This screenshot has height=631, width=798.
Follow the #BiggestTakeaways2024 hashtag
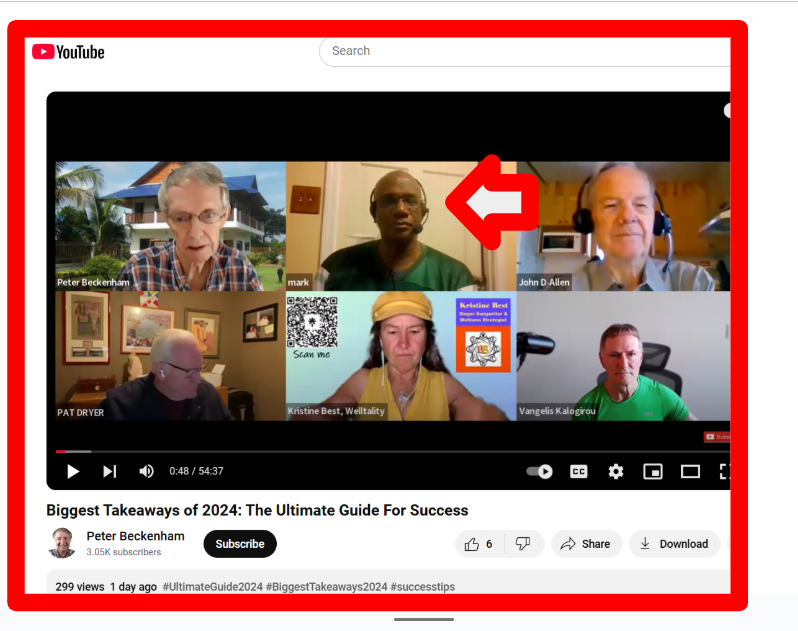(327, 587)
